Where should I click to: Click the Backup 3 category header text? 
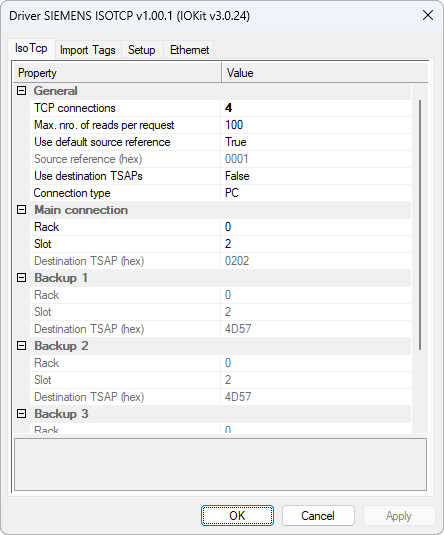click(61, 414)
